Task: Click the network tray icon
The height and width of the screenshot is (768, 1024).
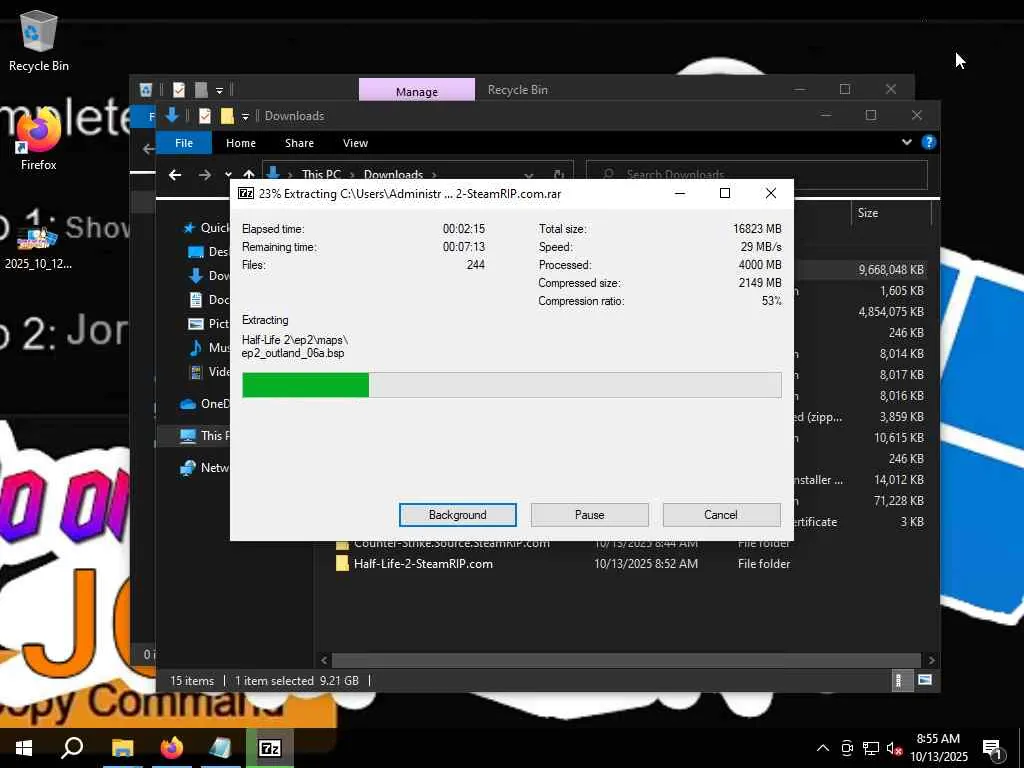Action: tap(871, 748)
